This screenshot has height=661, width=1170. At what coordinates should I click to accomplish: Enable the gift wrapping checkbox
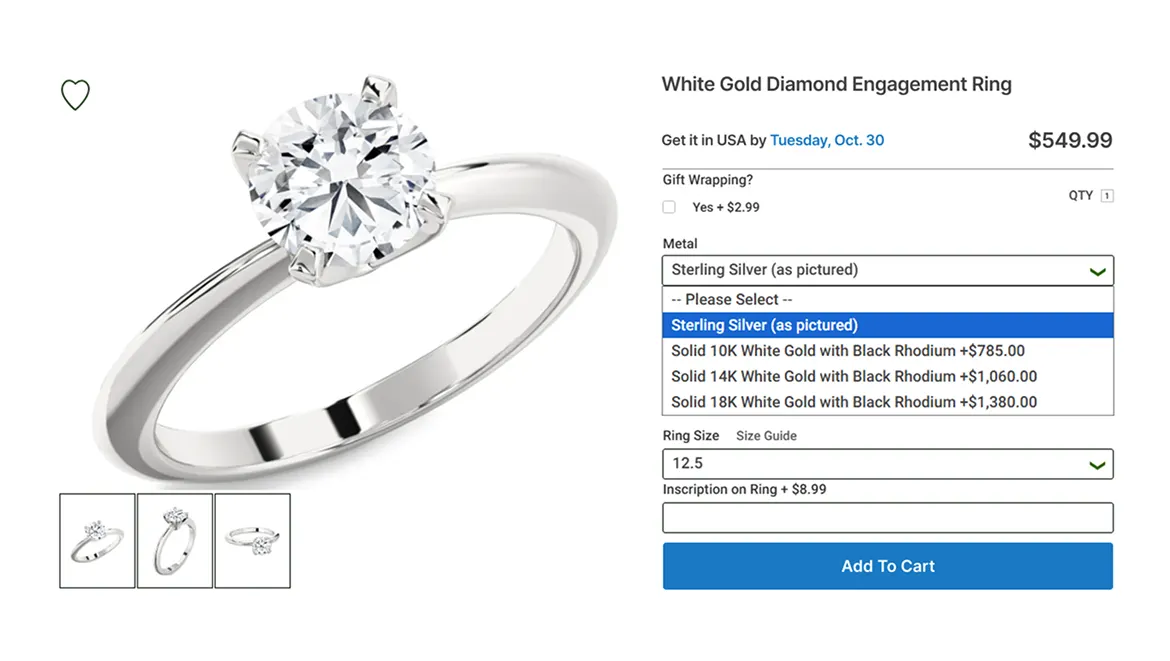669,207
